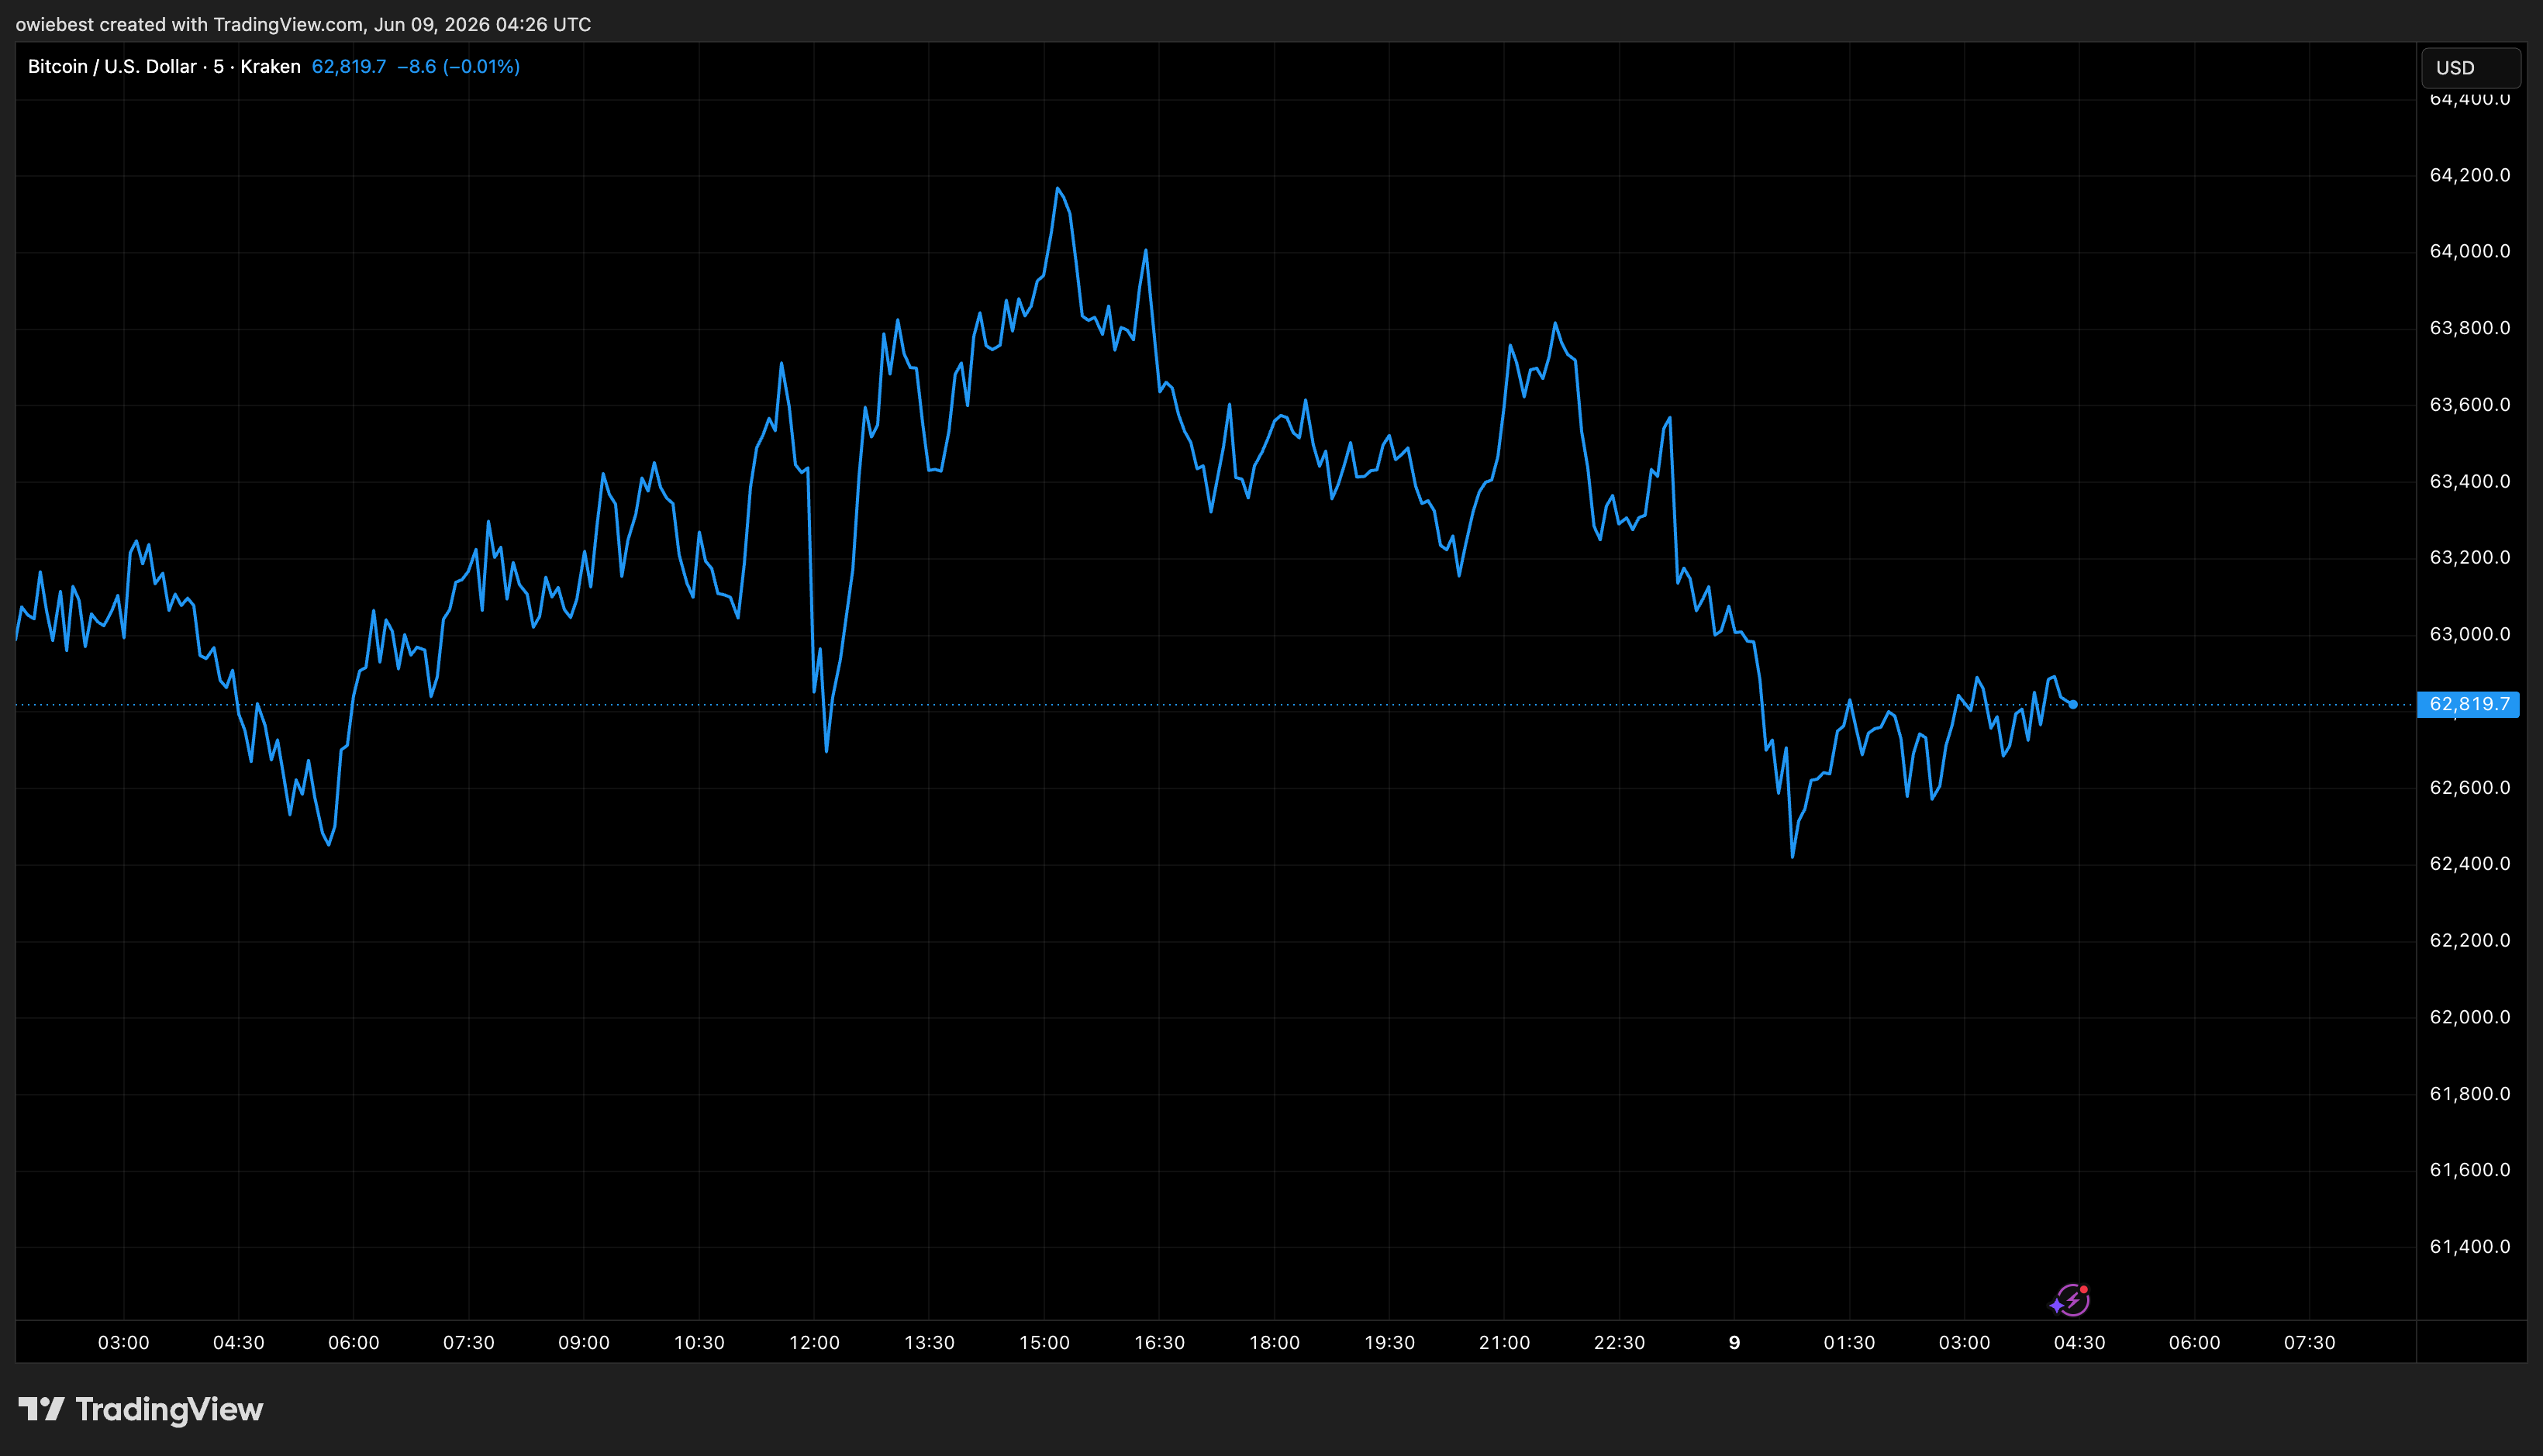This screenshot has width=2543, height=1456.
Task: Click the 12:00 time axis label
Action: pyautogui.click(x=814, y=1342)
